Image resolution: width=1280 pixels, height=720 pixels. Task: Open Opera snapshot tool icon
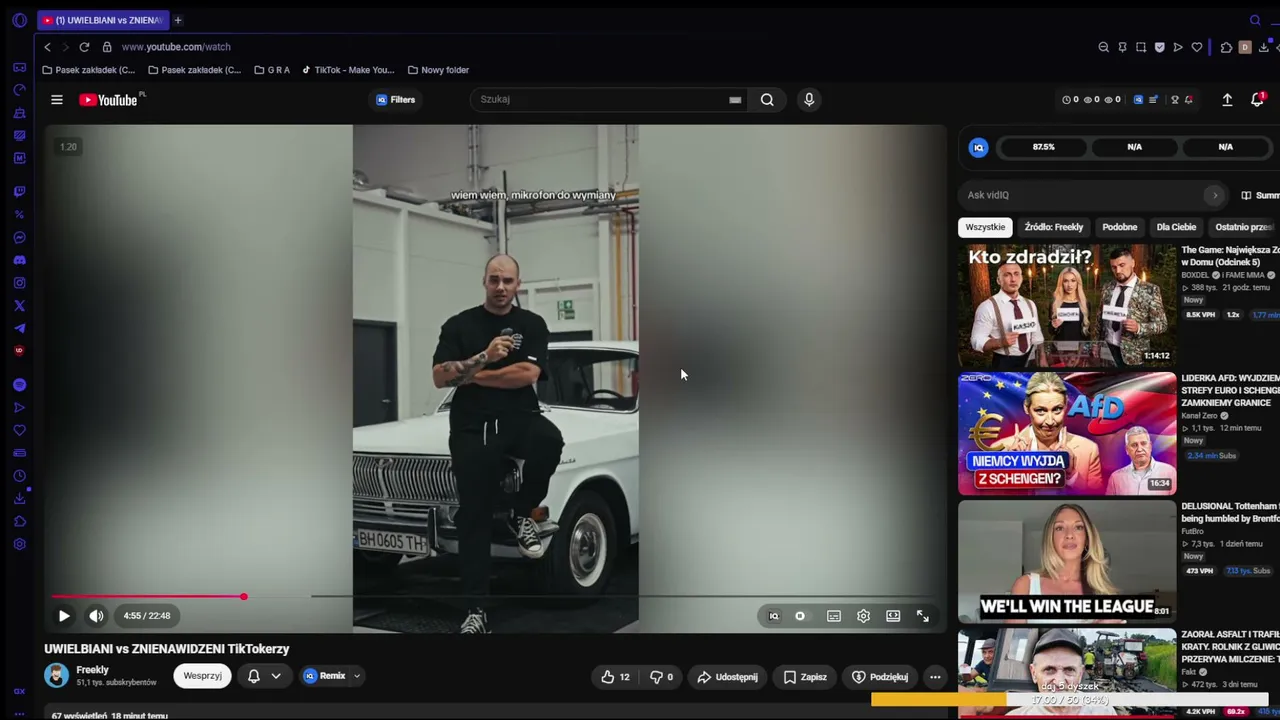pyautogui.click(x=1141, y=47)
